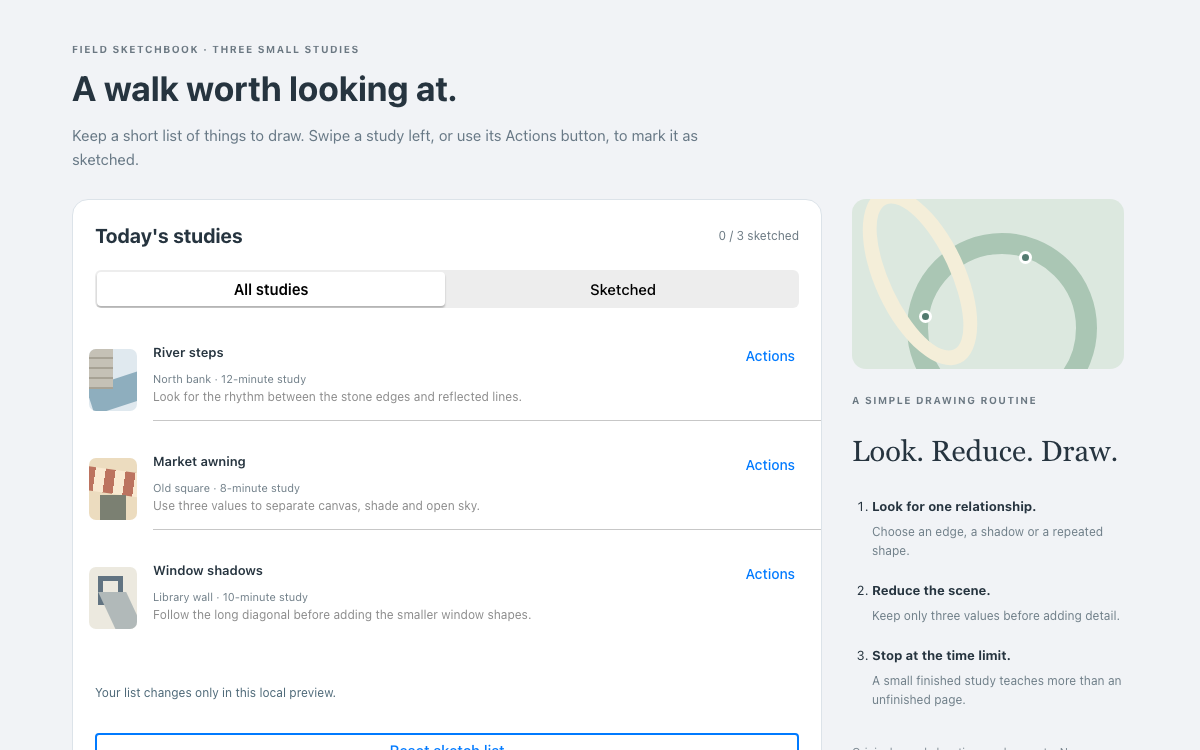Click the Field Sketchbook eyebrow label

pyautogui.click(x=215, y=50)
